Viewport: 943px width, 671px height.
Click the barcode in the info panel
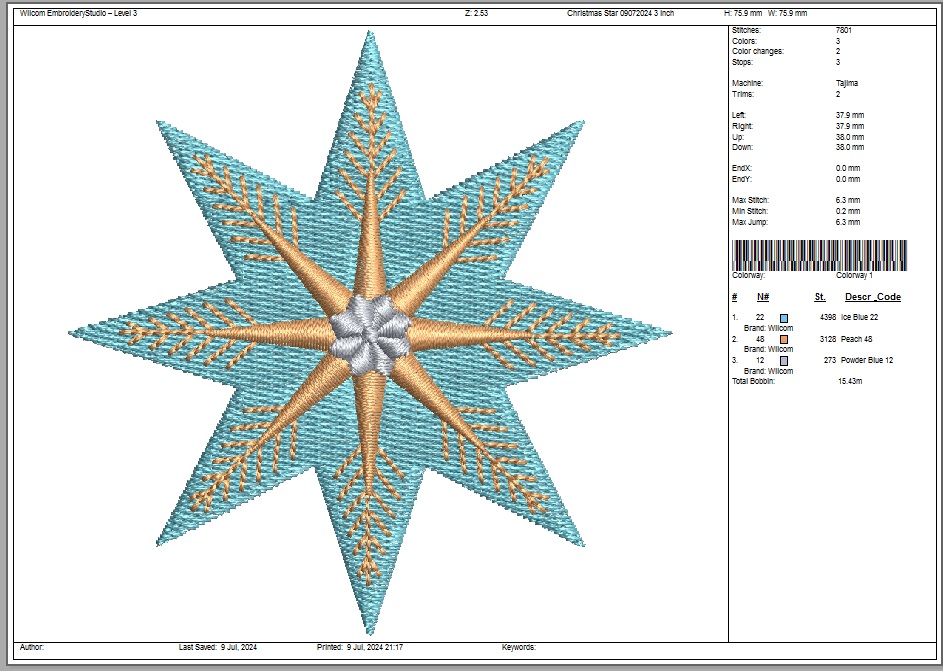pos(819,255)
